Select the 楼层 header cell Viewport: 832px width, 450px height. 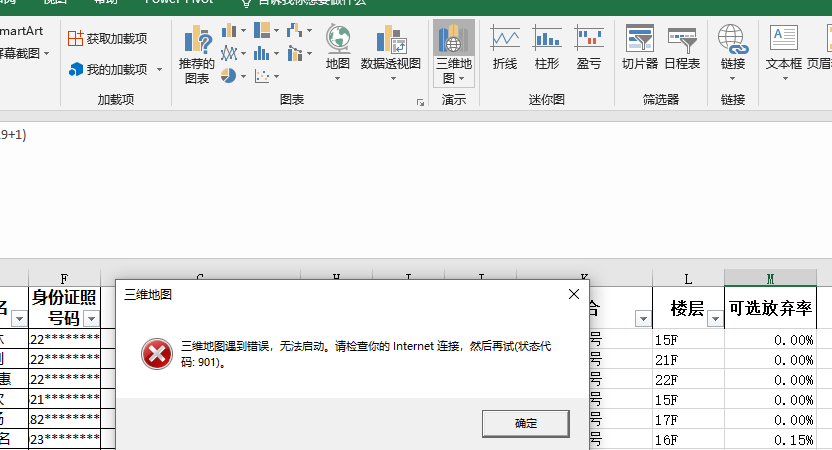(688, 308)
